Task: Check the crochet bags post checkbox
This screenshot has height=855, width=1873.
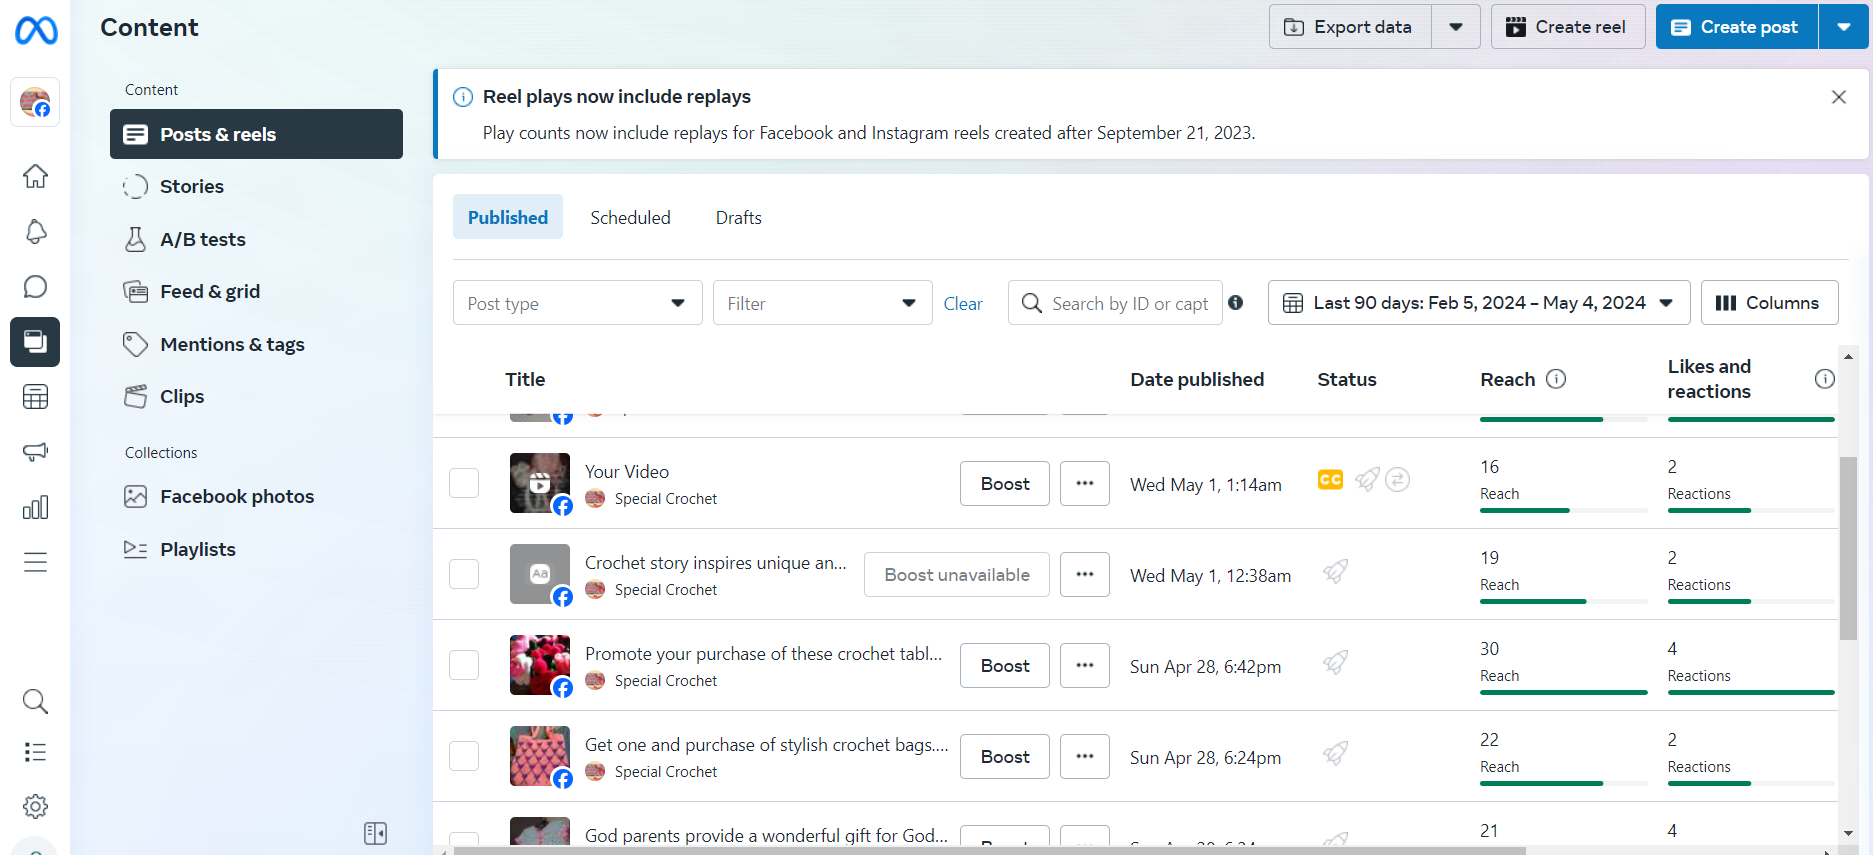Action: tap(464, 756)
